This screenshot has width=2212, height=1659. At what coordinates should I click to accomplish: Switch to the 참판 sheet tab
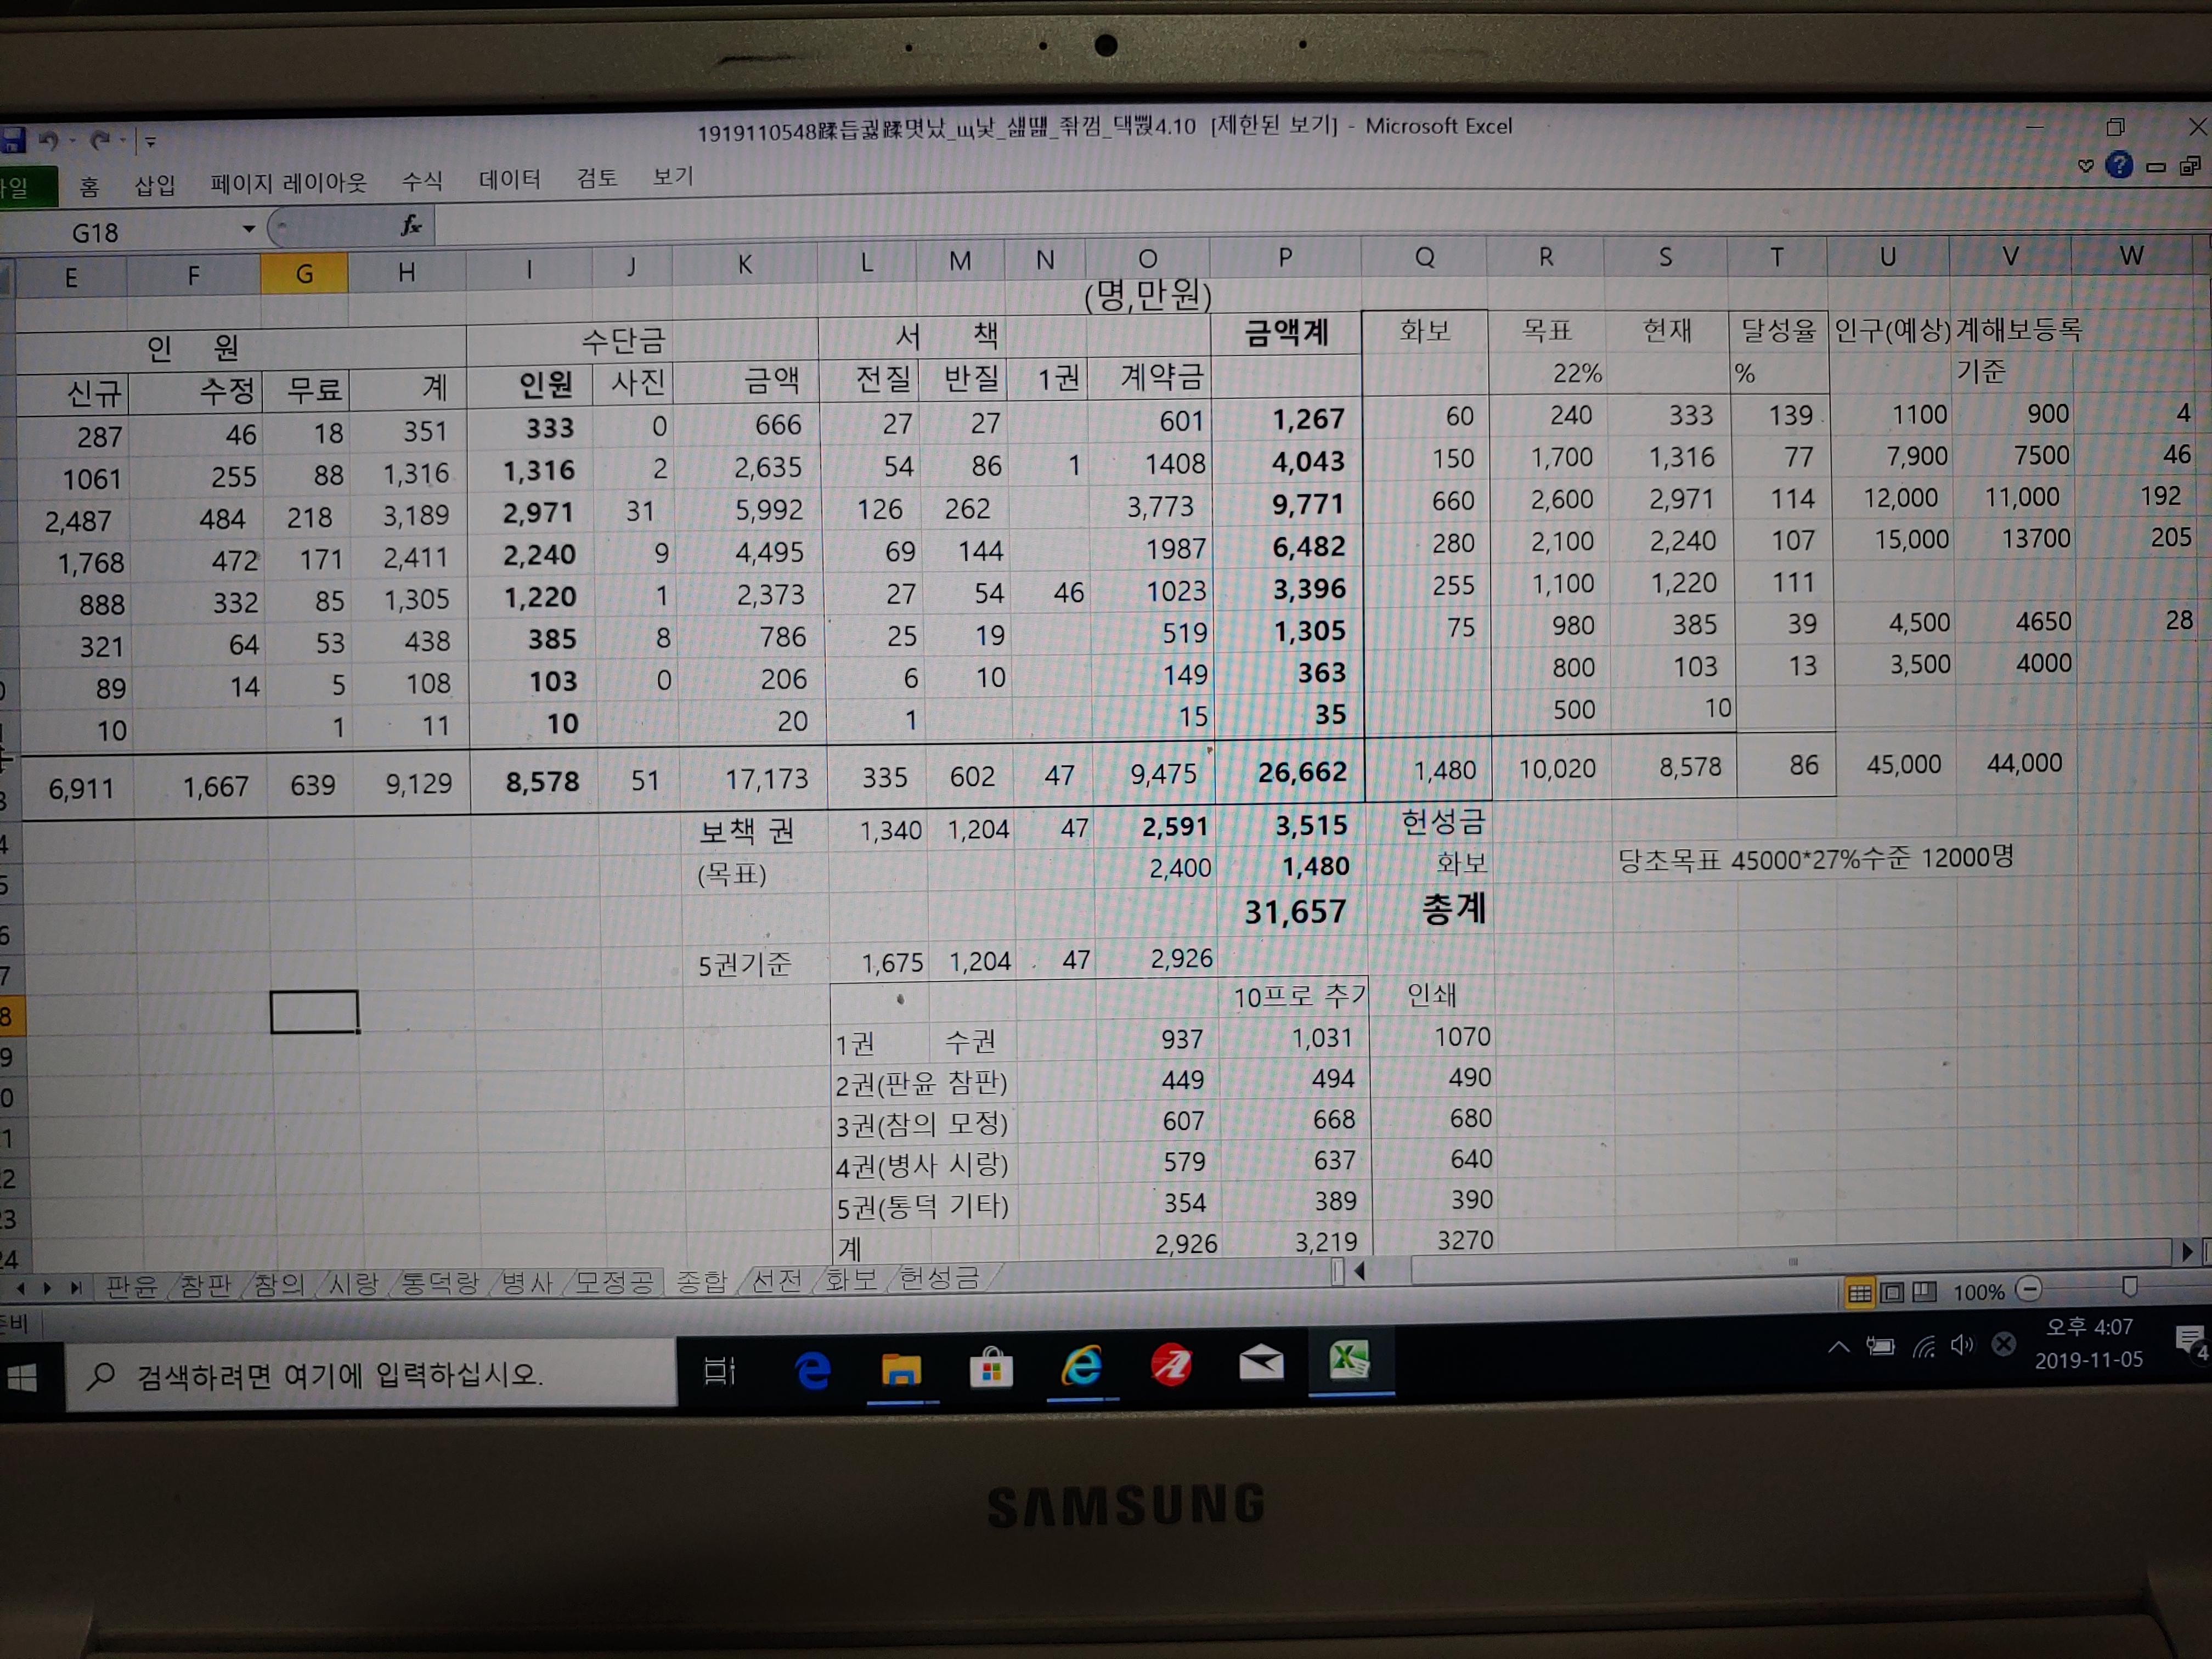[x=205, y=1285]
